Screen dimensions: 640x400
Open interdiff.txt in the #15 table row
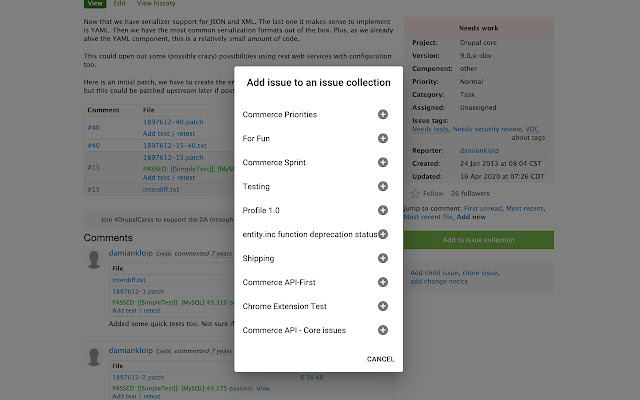tap(161, 189)
